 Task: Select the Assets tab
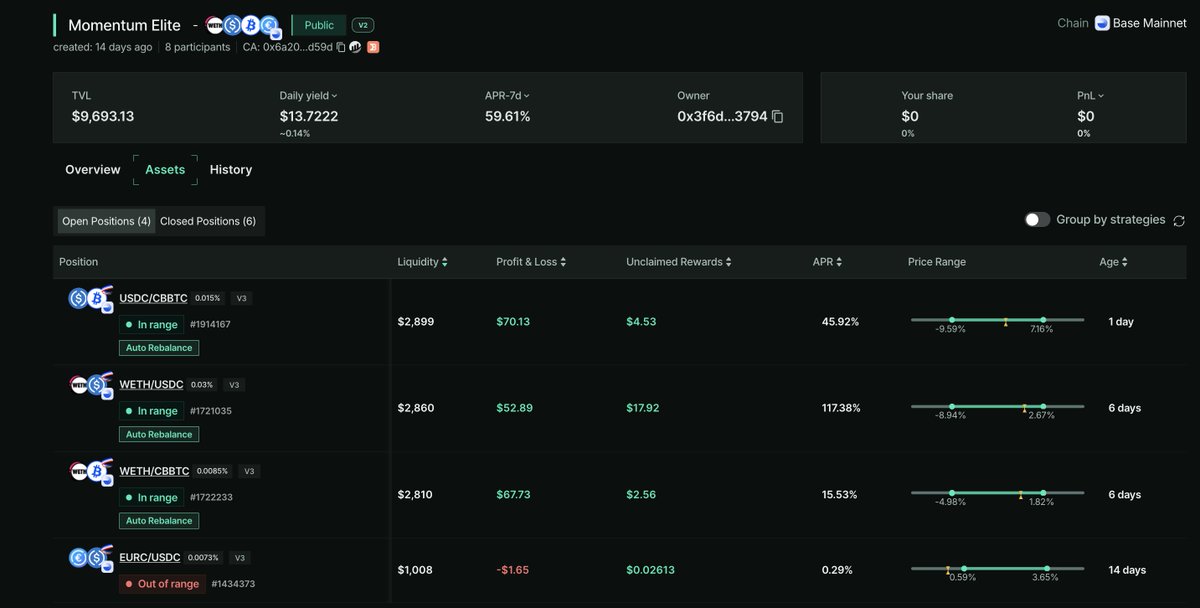(x=165, y=170)
